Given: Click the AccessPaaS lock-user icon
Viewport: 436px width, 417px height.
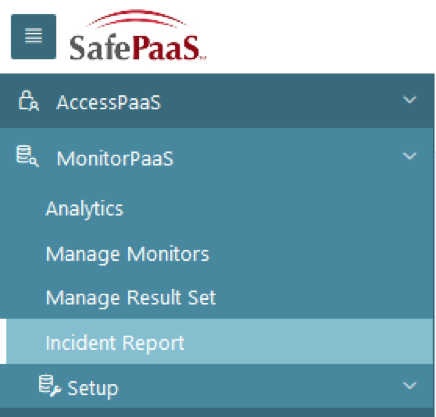Looking at the screenshot, I should pos(29,101).
